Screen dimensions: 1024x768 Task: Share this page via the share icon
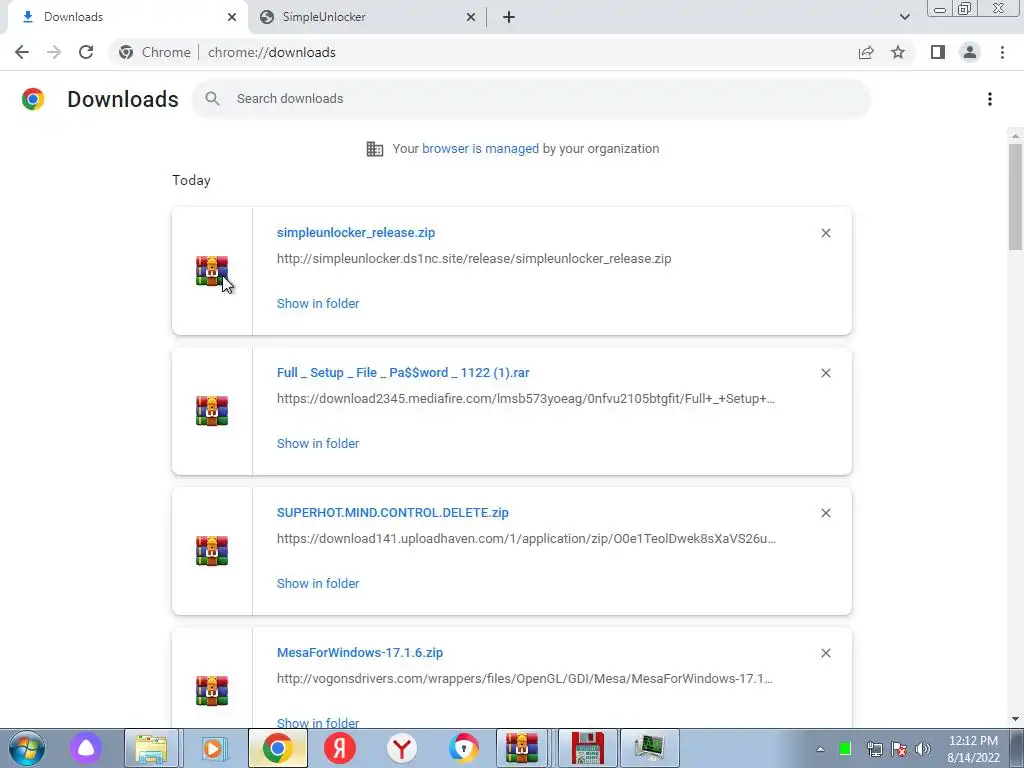[866, 52]
